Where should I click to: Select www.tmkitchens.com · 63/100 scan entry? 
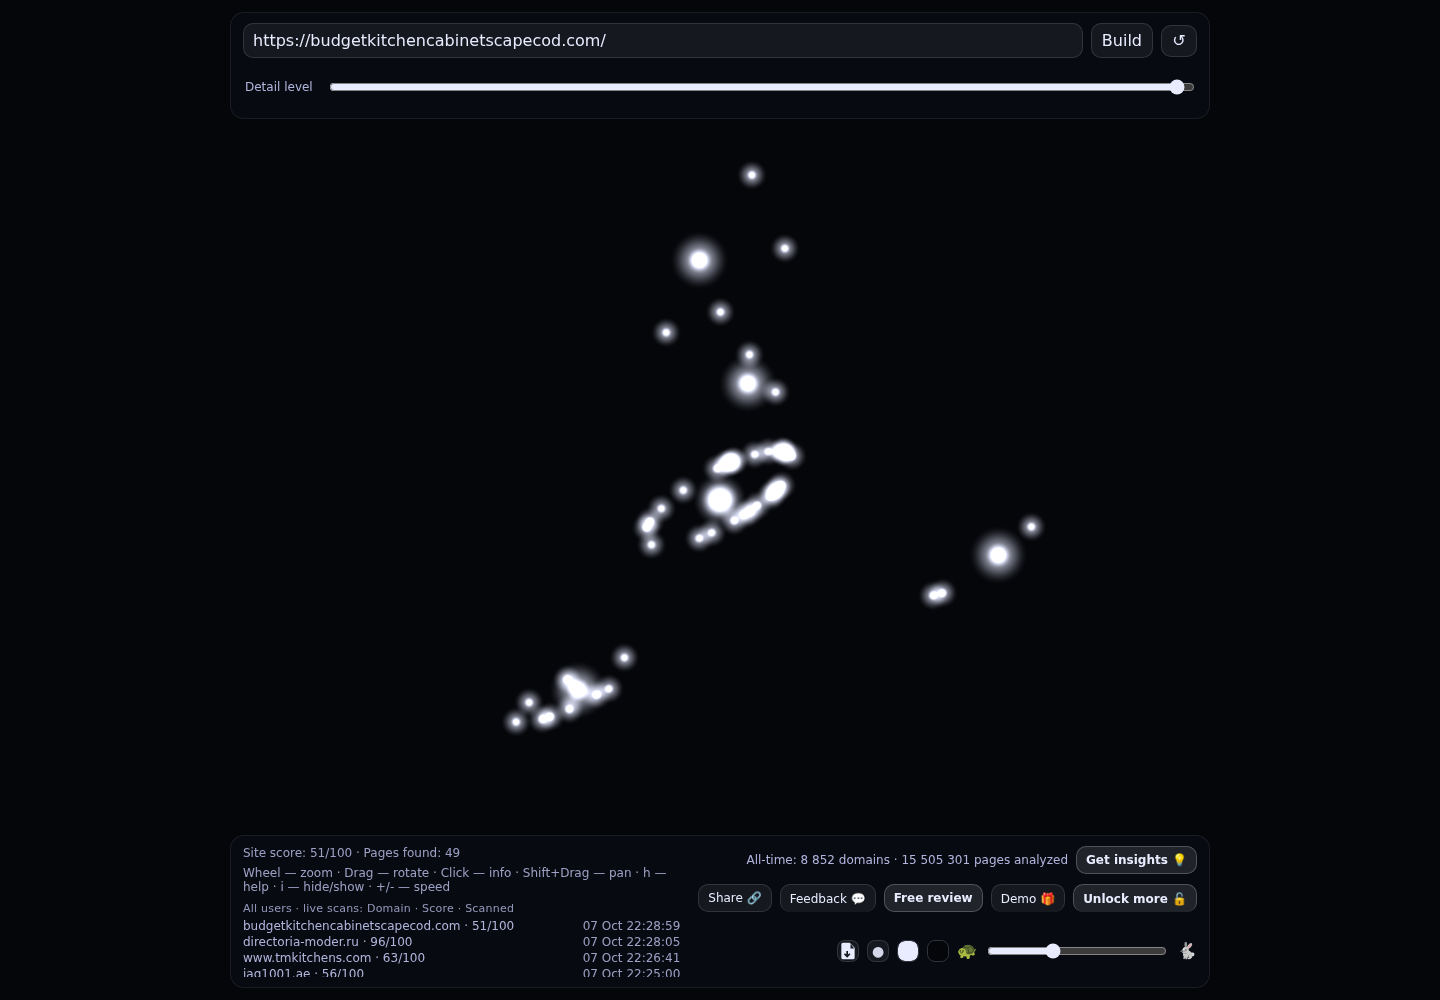point(334,958)
